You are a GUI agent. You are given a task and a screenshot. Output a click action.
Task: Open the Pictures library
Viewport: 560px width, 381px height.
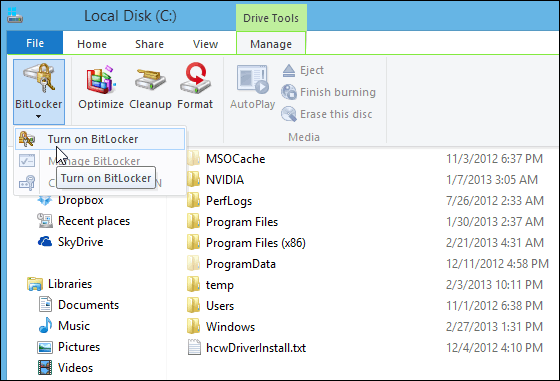(79, 347)
